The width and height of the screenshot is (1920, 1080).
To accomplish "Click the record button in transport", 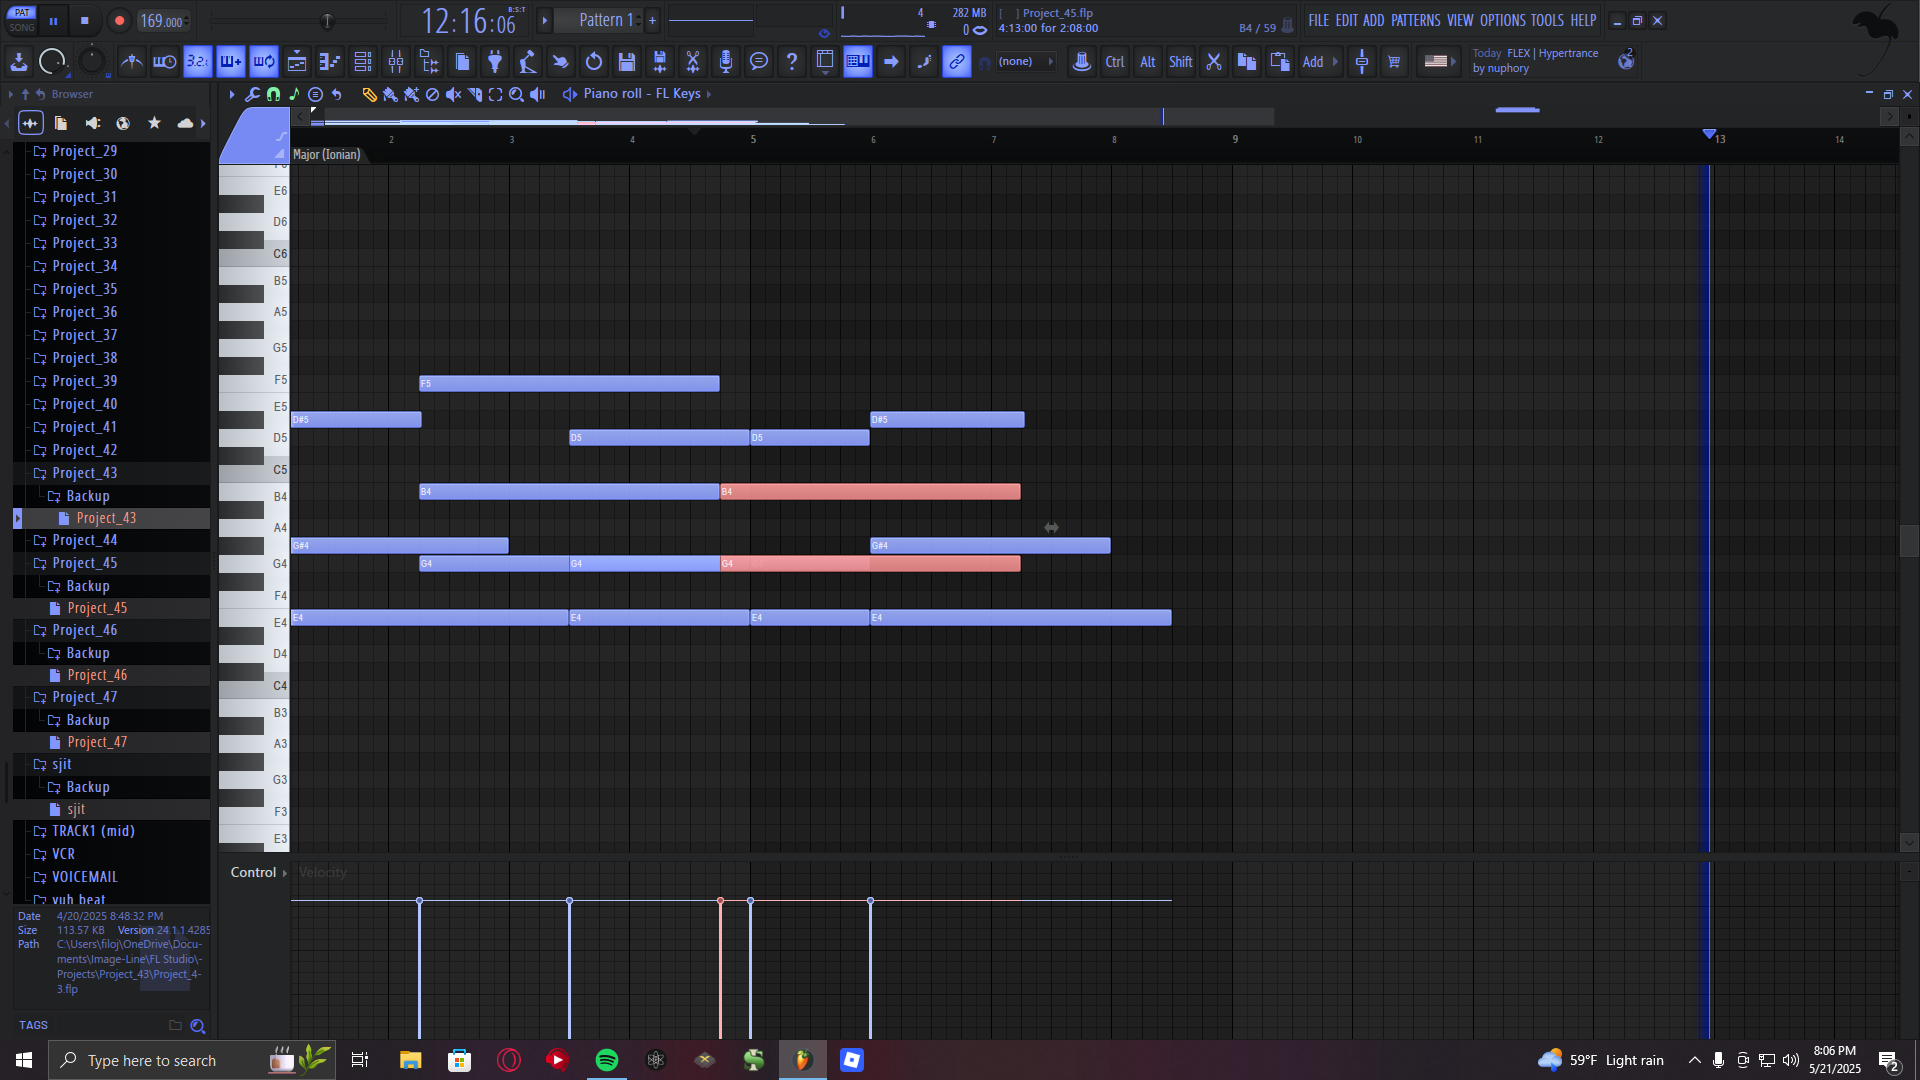I will (119, 20).
